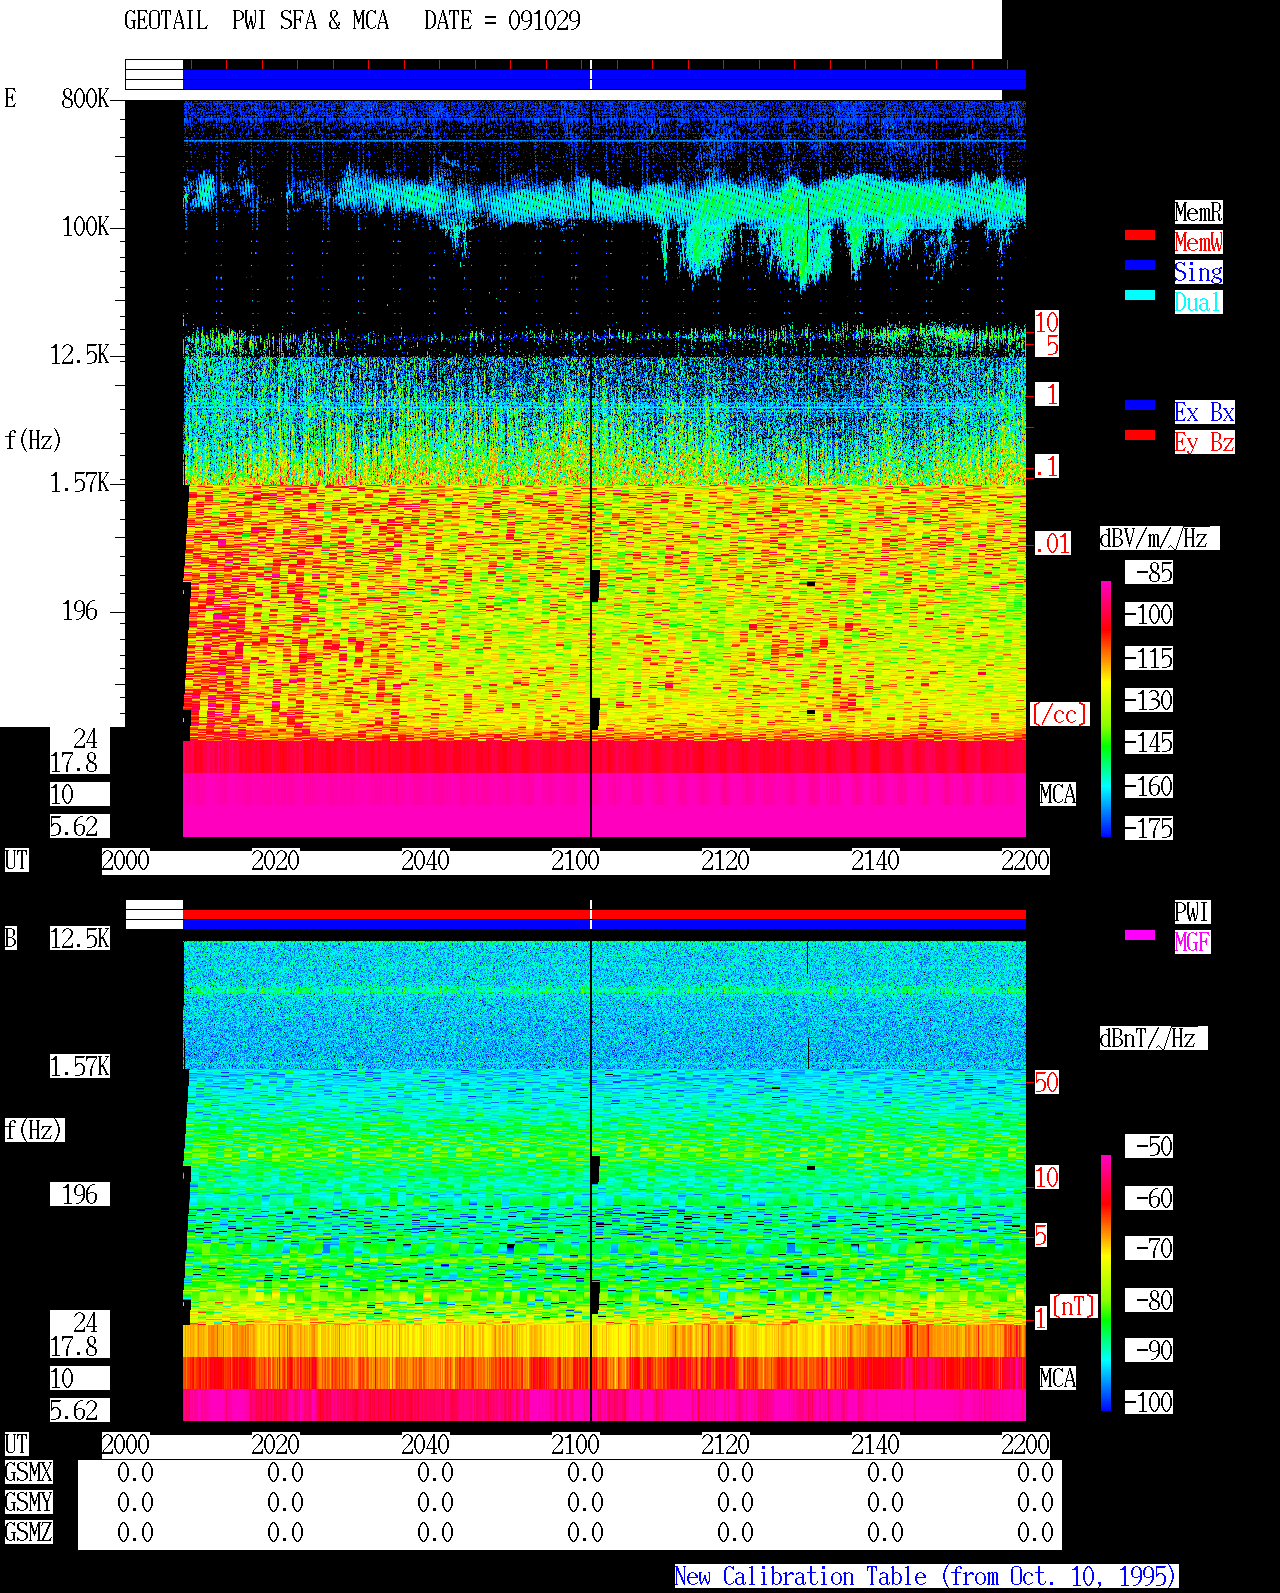
Task: Click 2200 on the B panel time axis
Action: pos(1025,1444)
